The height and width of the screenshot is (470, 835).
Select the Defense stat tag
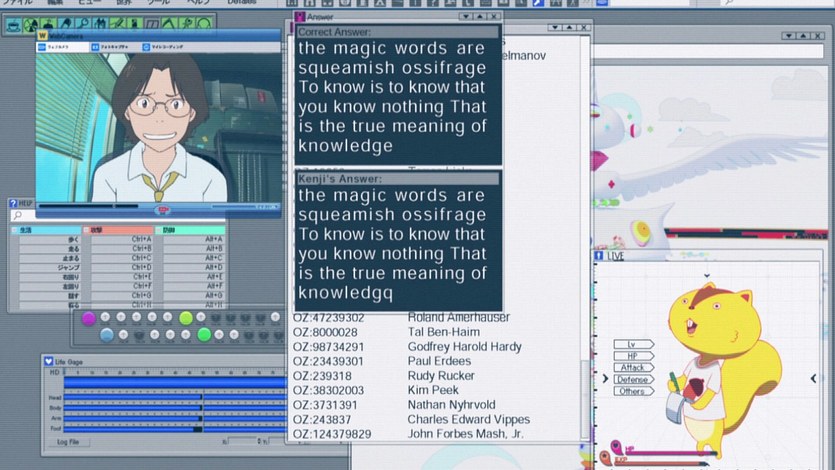(x=632, y=379)
